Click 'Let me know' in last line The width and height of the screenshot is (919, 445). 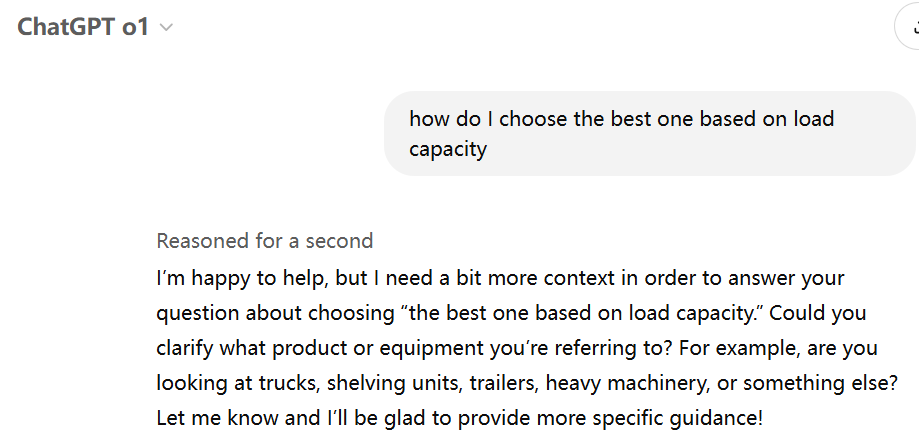click(206, 418)
